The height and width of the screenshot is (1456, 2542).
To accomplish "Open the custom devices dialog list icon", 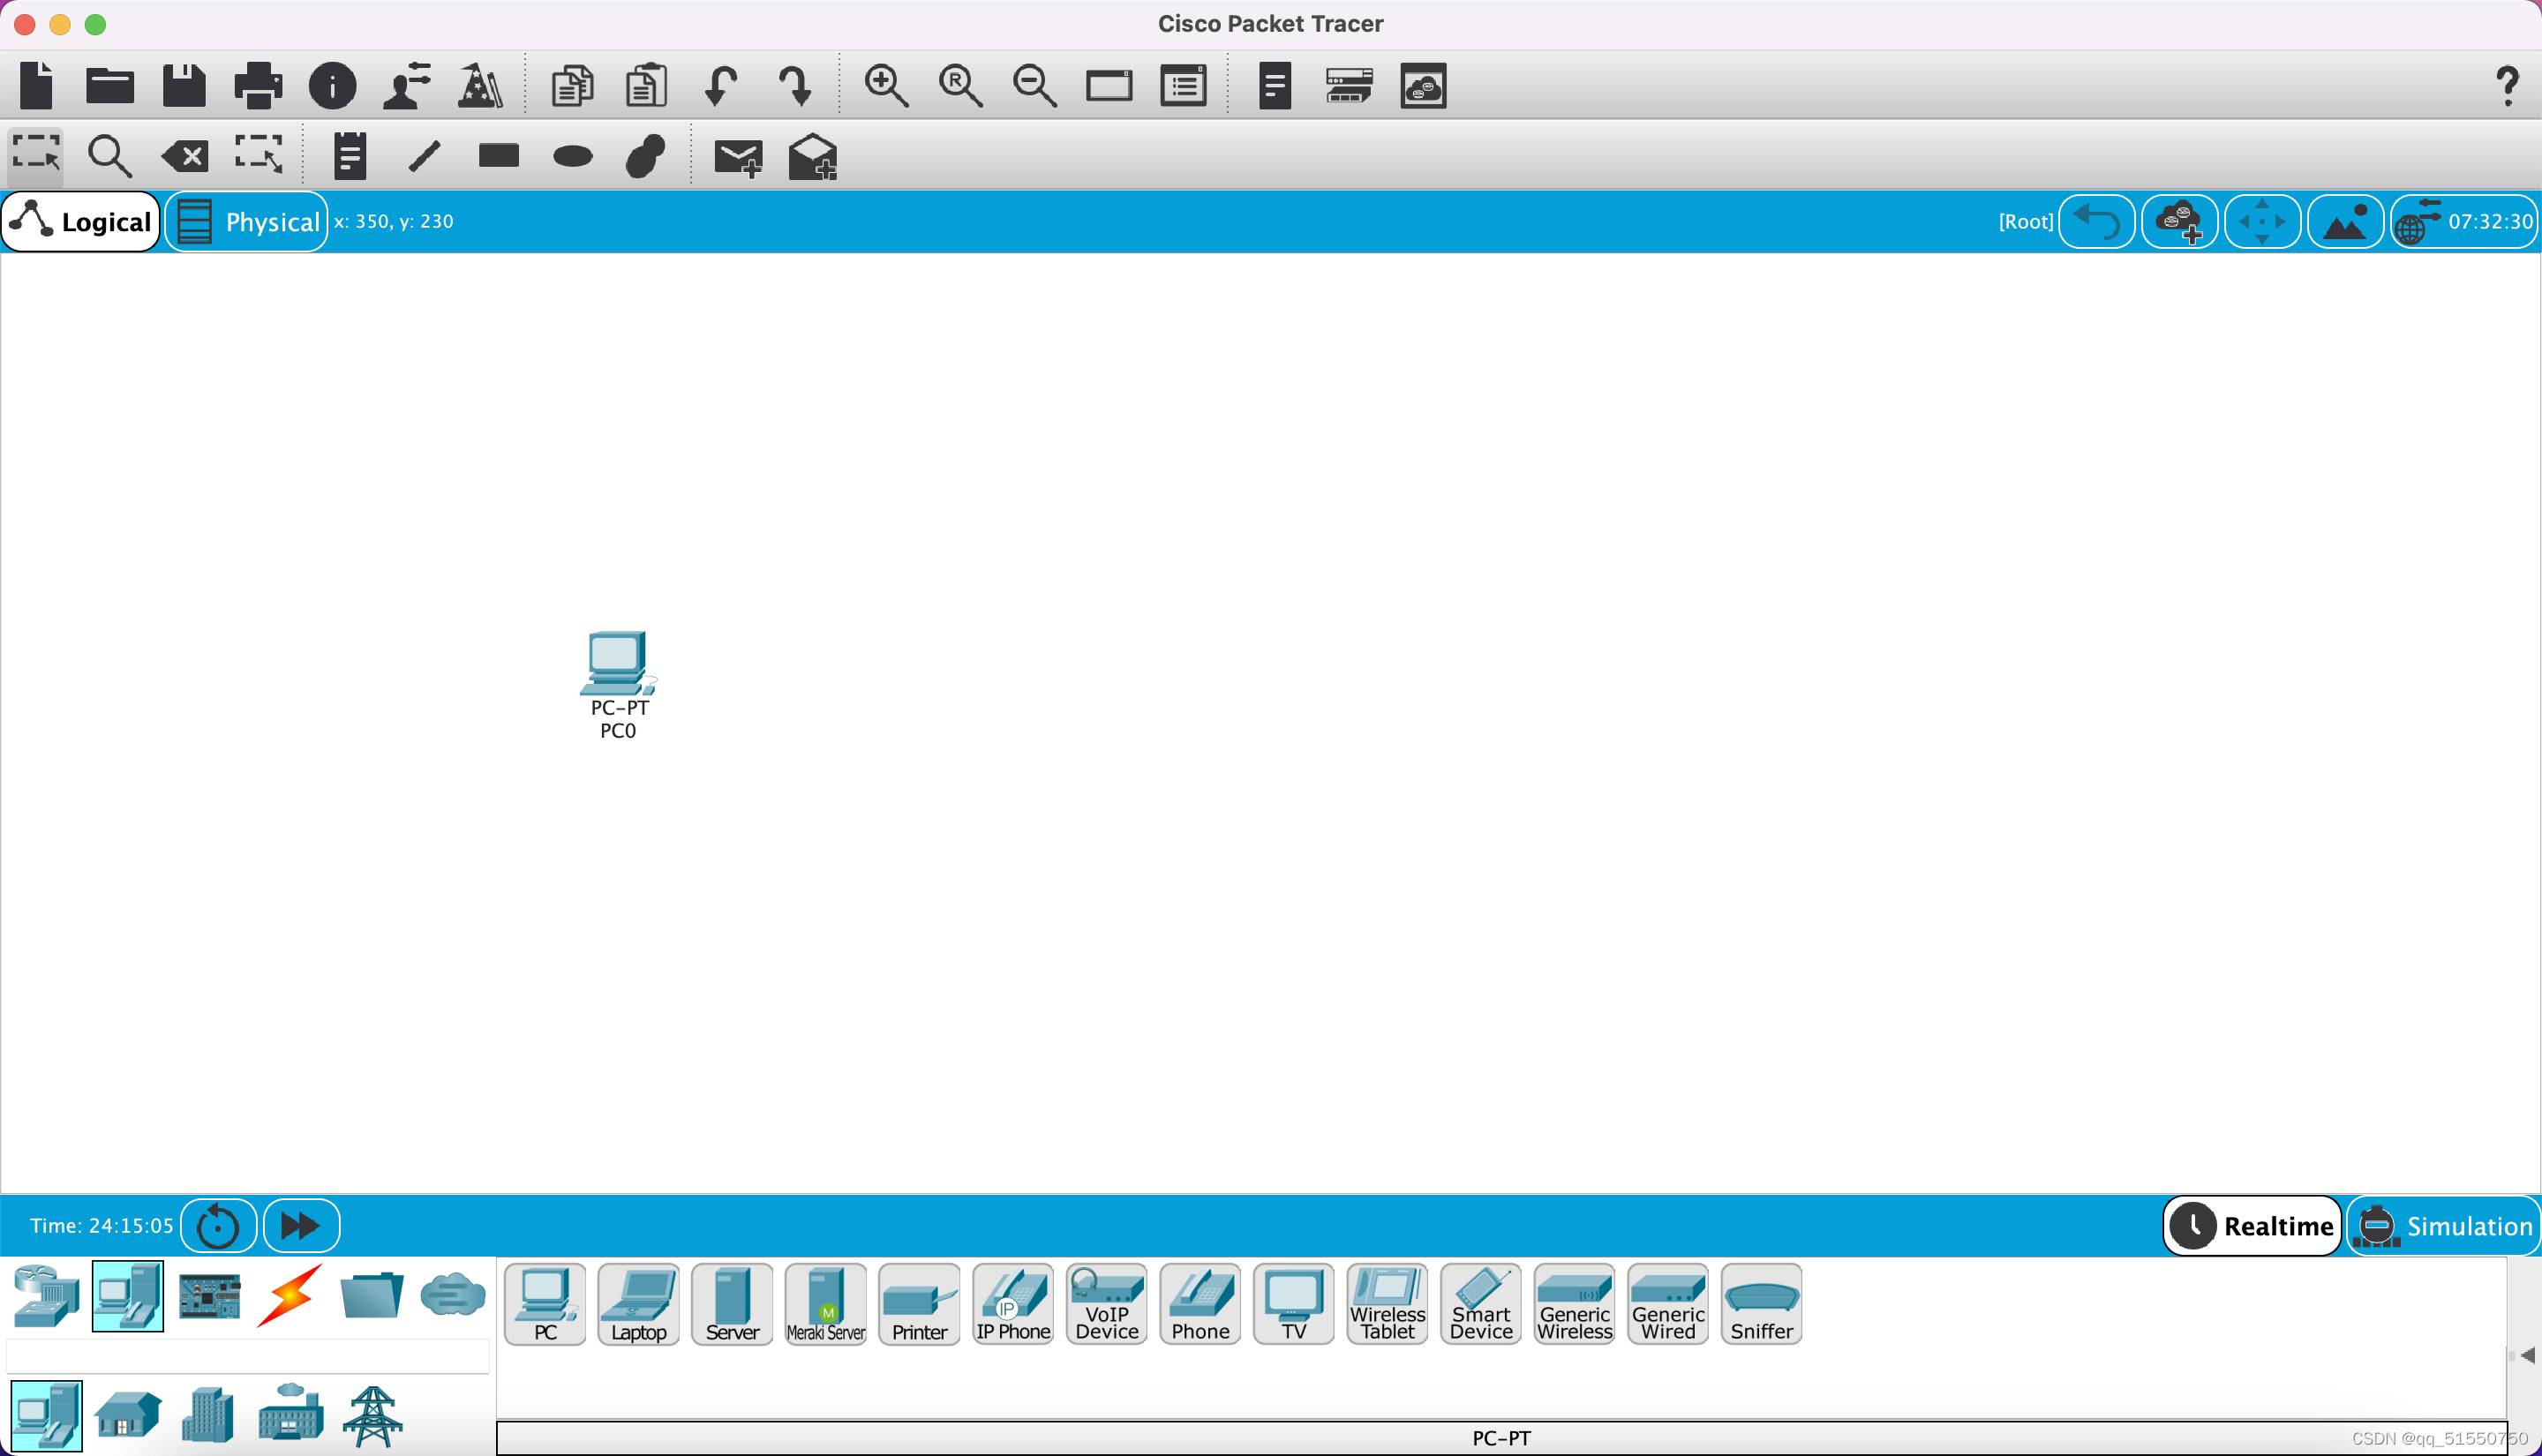I will point(1183,85).
